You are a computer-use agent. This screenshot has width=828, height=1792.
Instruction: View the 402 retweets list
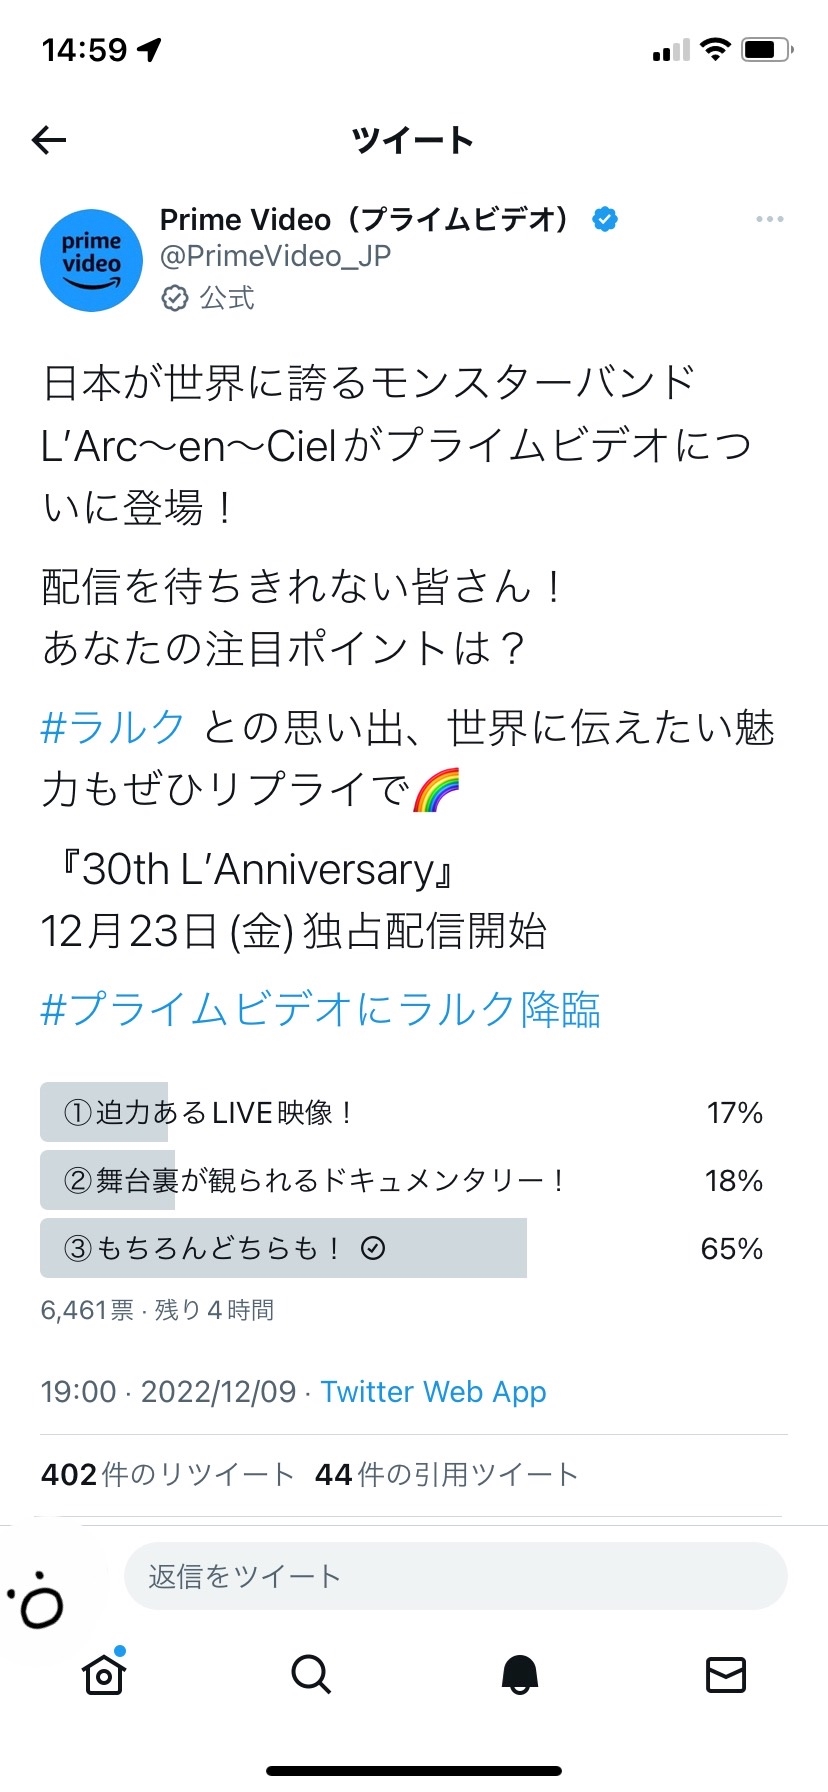click(167, 1474)
